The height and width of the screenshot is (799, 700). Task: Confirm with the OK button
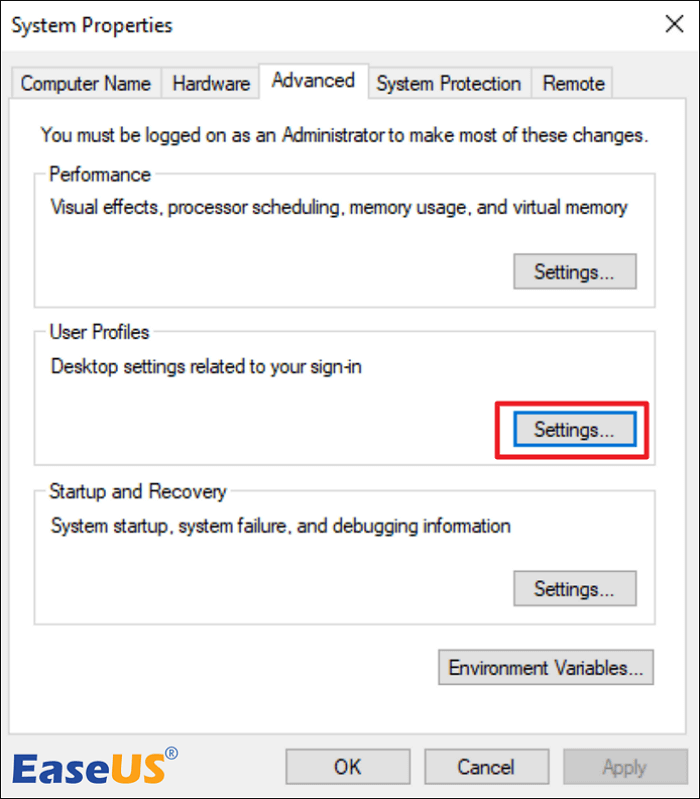348,767
